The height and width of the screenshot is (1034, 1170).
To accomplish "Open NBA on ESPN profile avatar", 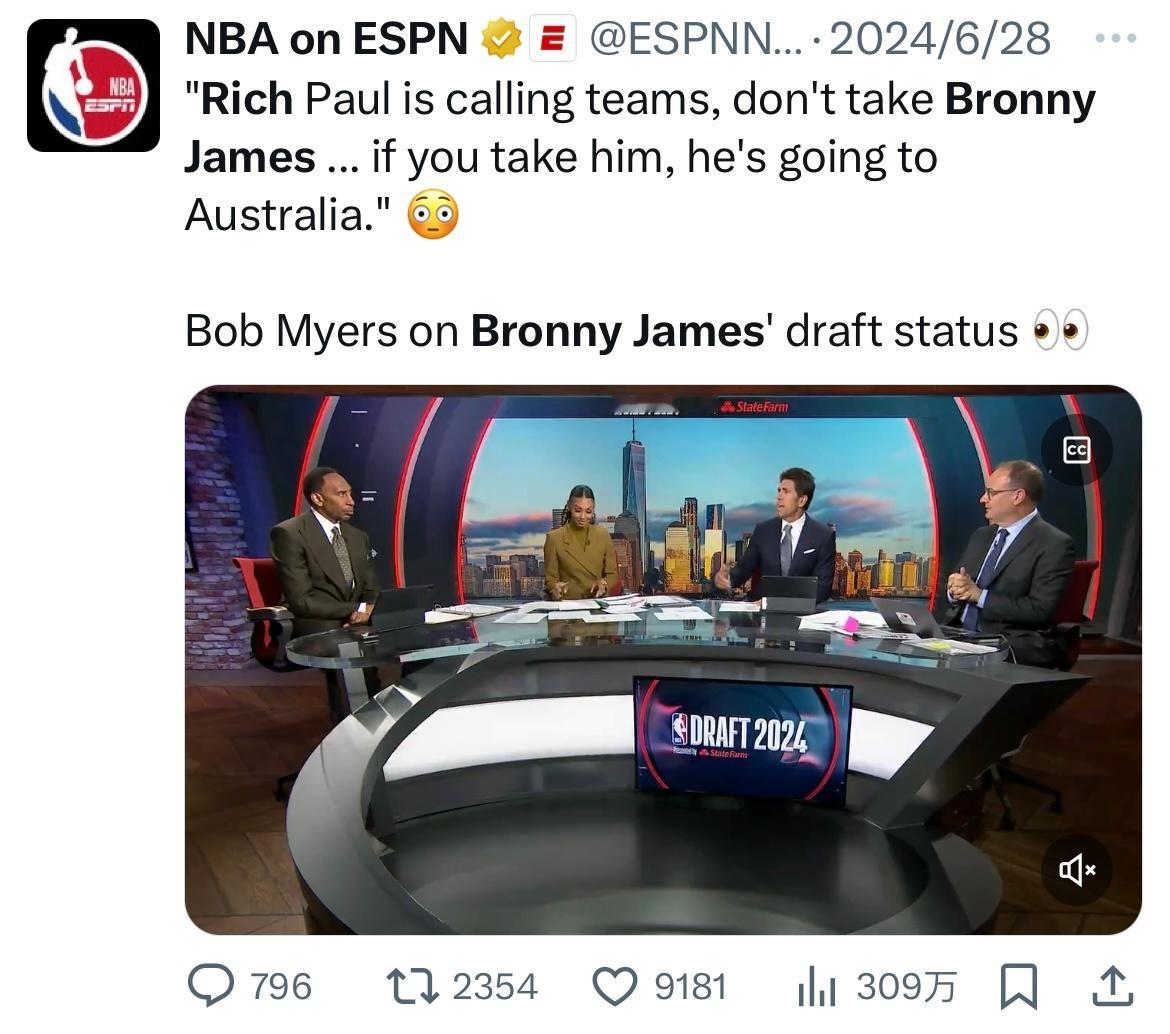I will point(93,86).
